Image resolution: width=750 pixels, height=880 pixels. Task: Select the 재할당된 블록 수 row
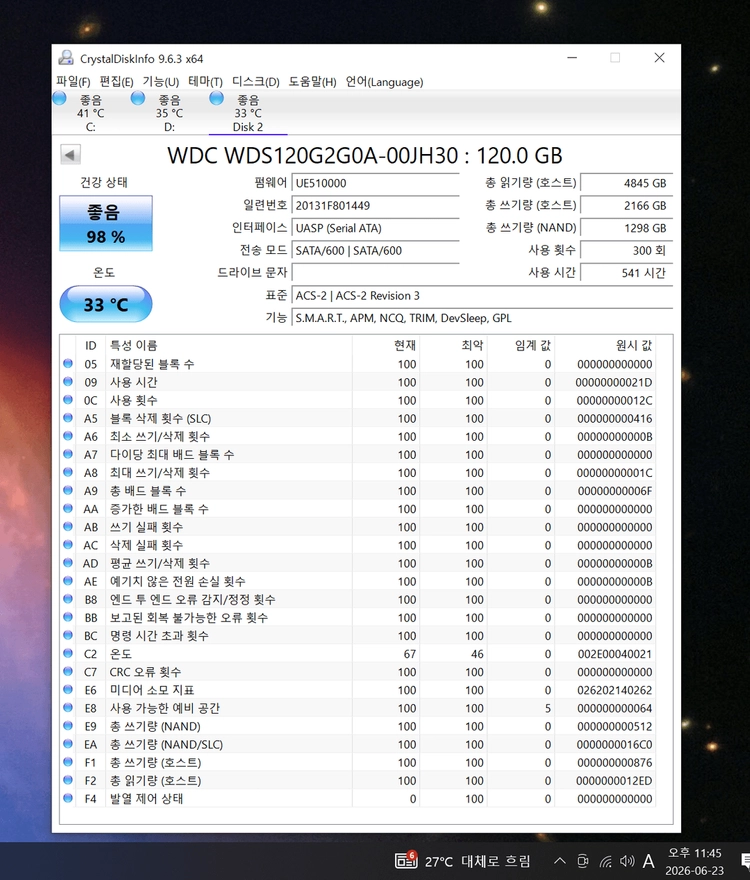358,364
